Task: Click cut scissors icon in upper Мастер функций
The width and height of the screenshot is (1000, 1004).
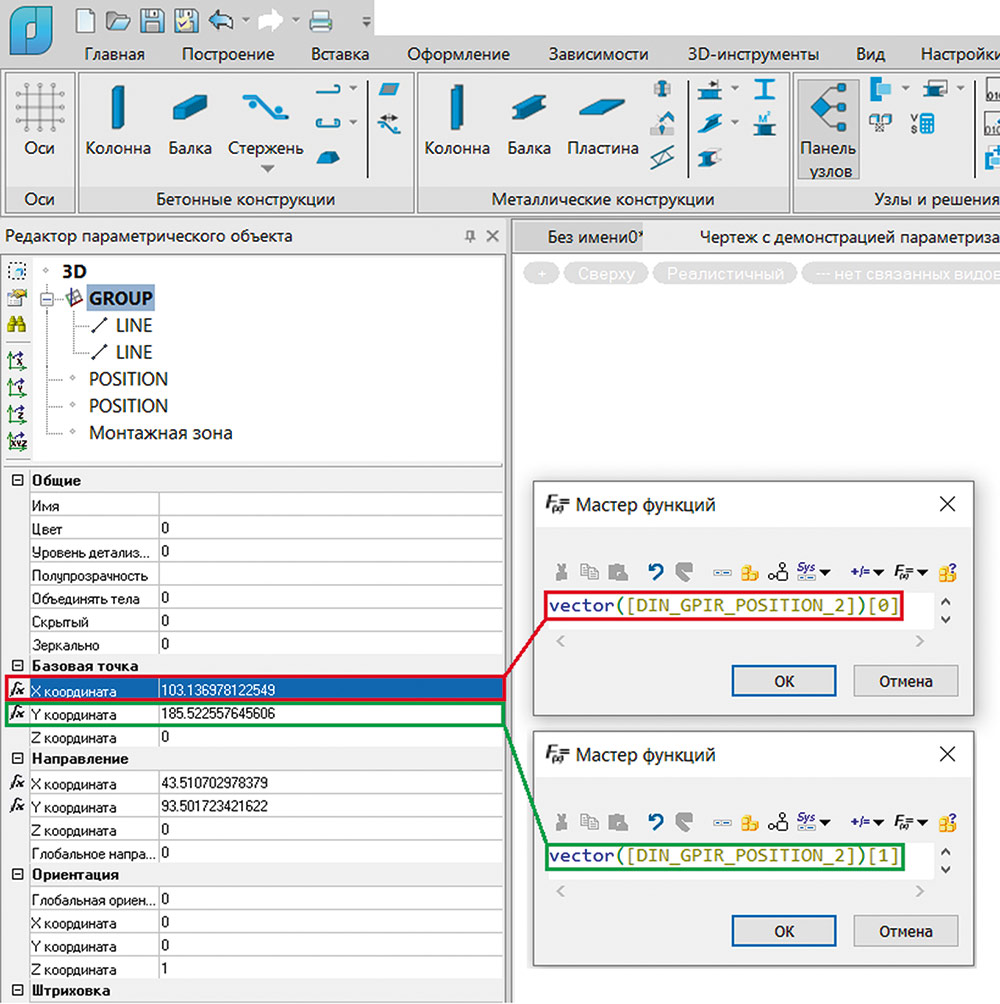Action: (561, 571)
